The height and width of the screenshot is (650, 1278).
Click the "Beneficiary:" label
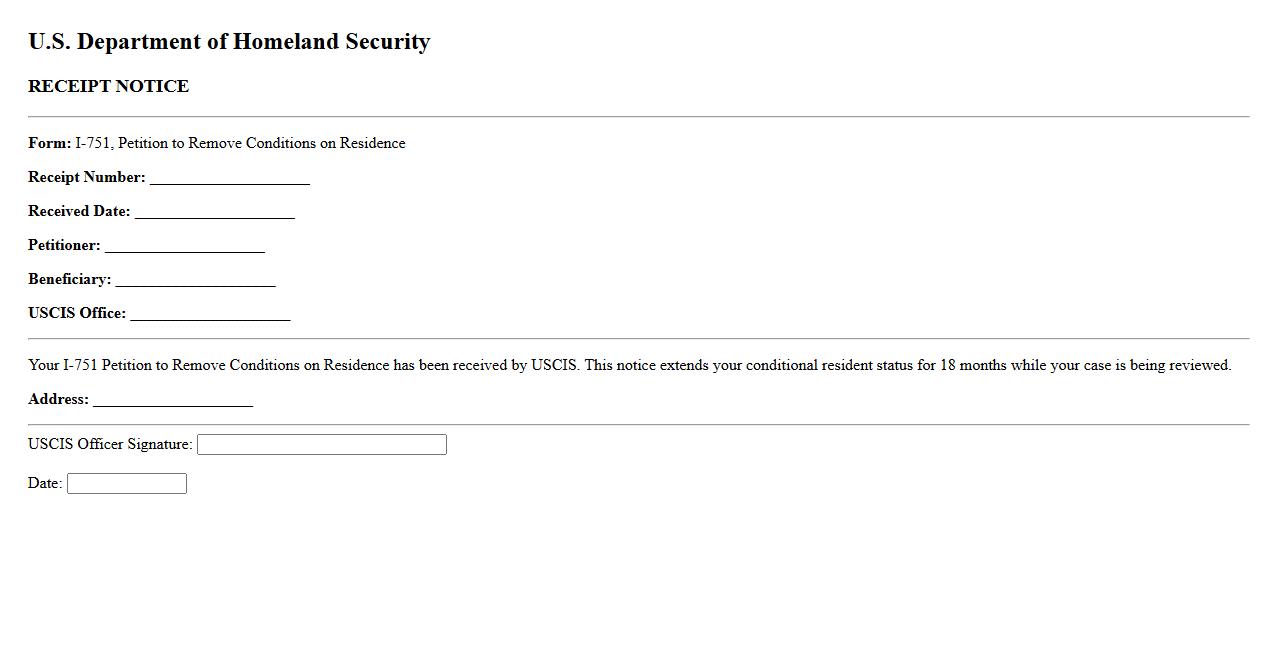69,279
